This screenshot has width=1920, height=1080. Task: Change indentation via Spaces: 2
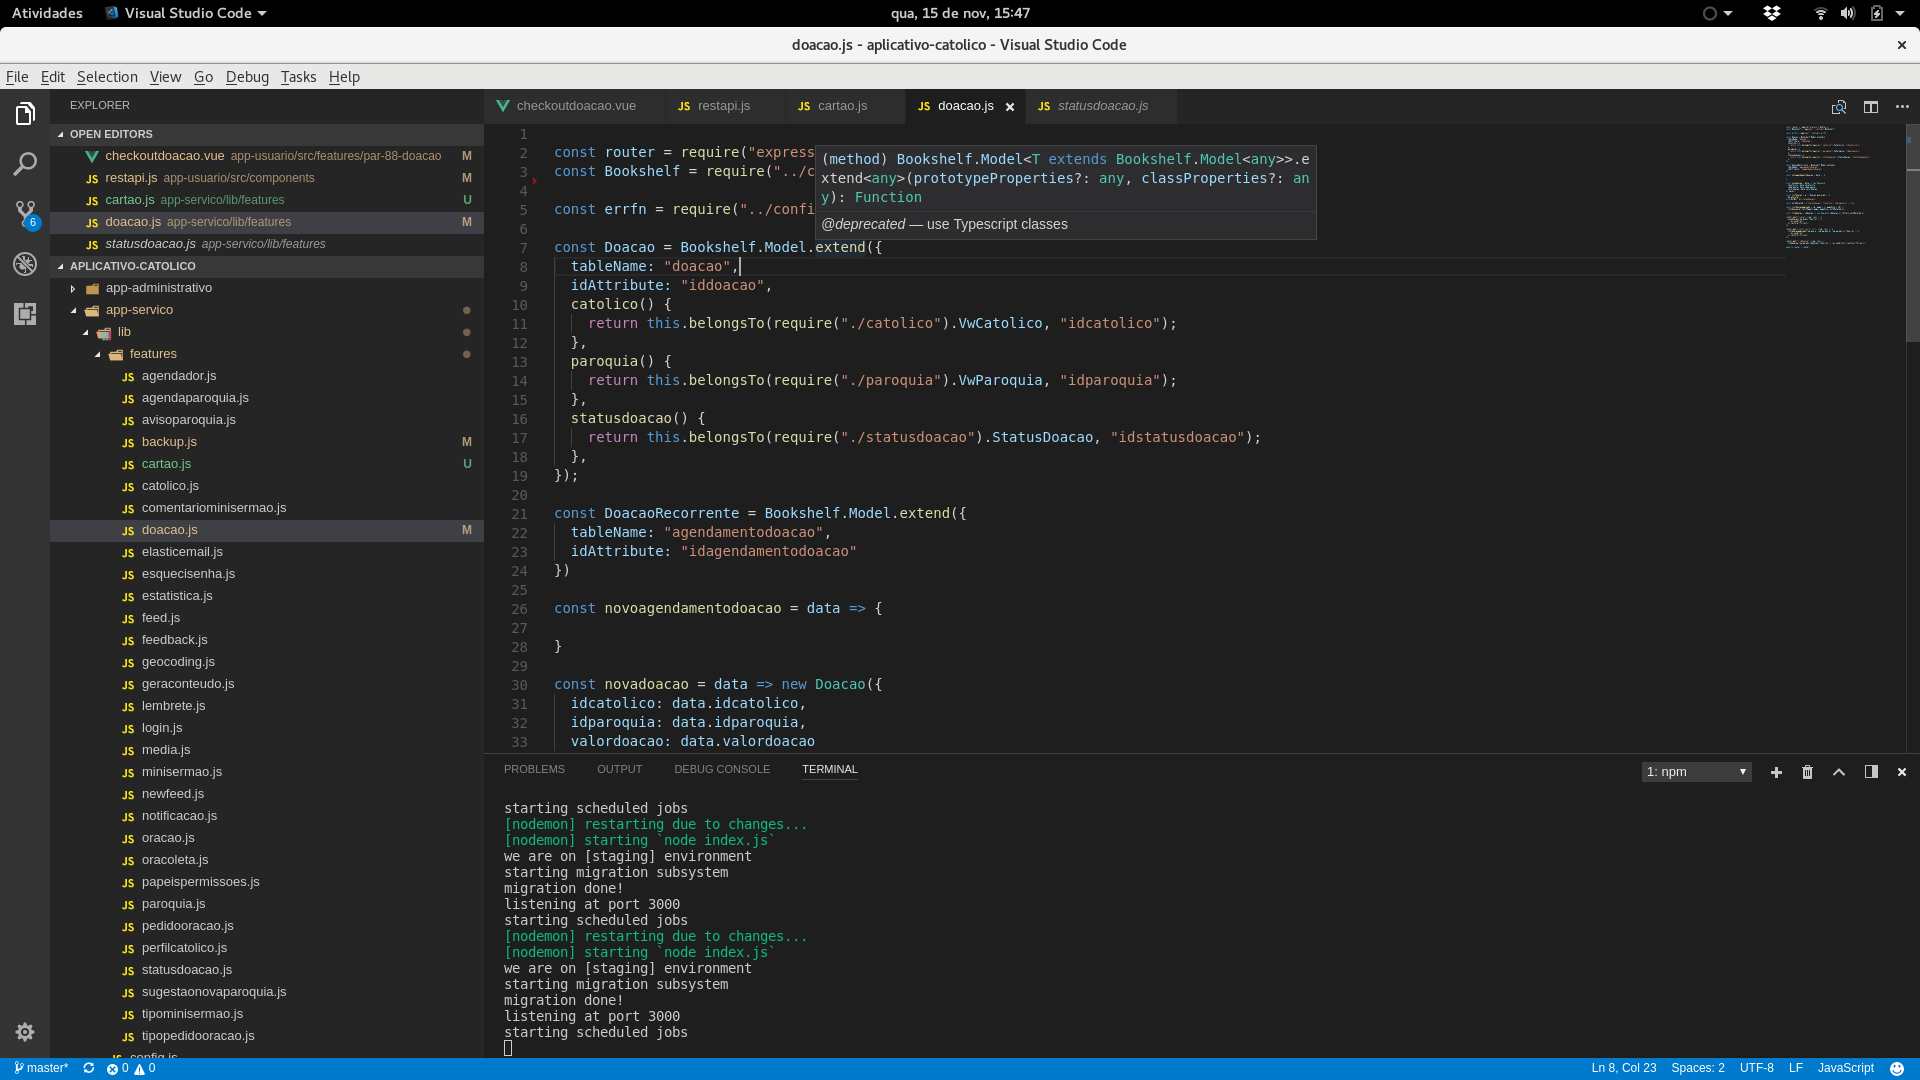pyautogui.click(x=1697, y=1068)
